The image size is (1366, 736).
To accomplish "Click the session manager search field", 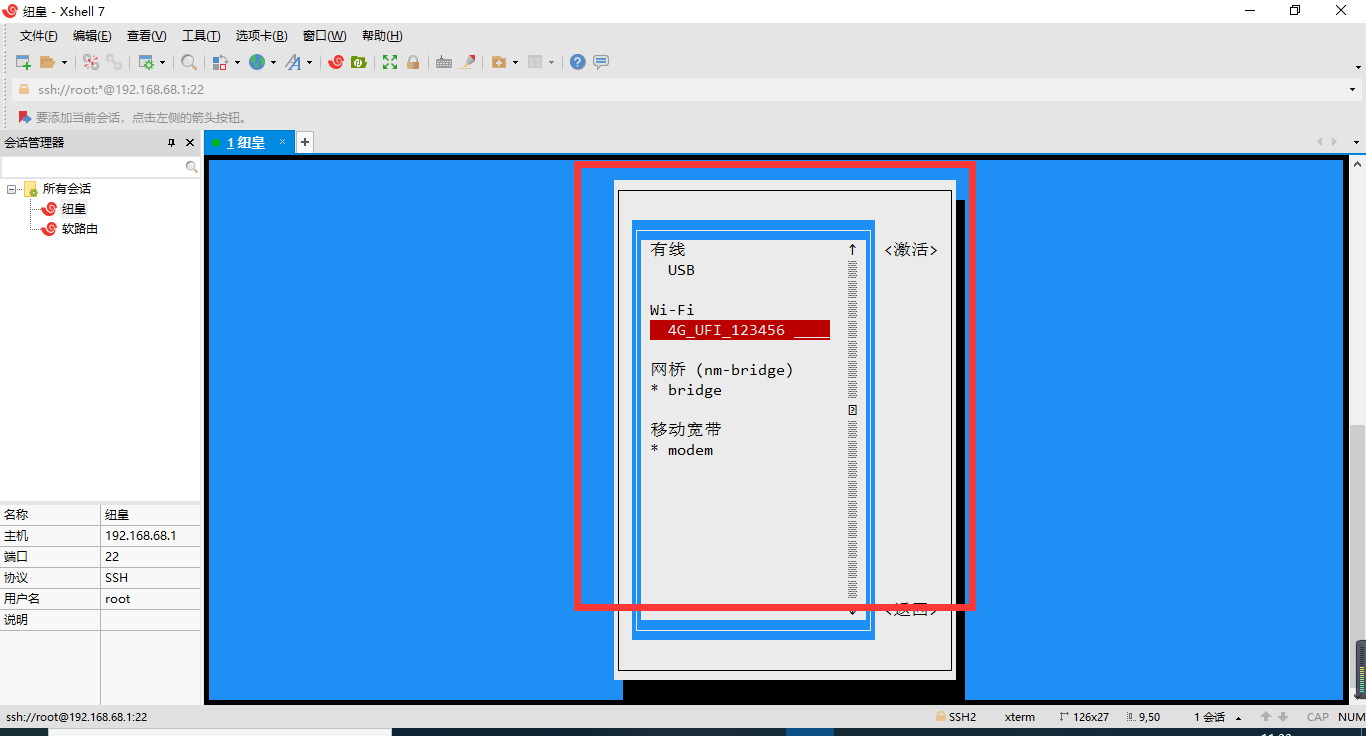I will 92,167.
